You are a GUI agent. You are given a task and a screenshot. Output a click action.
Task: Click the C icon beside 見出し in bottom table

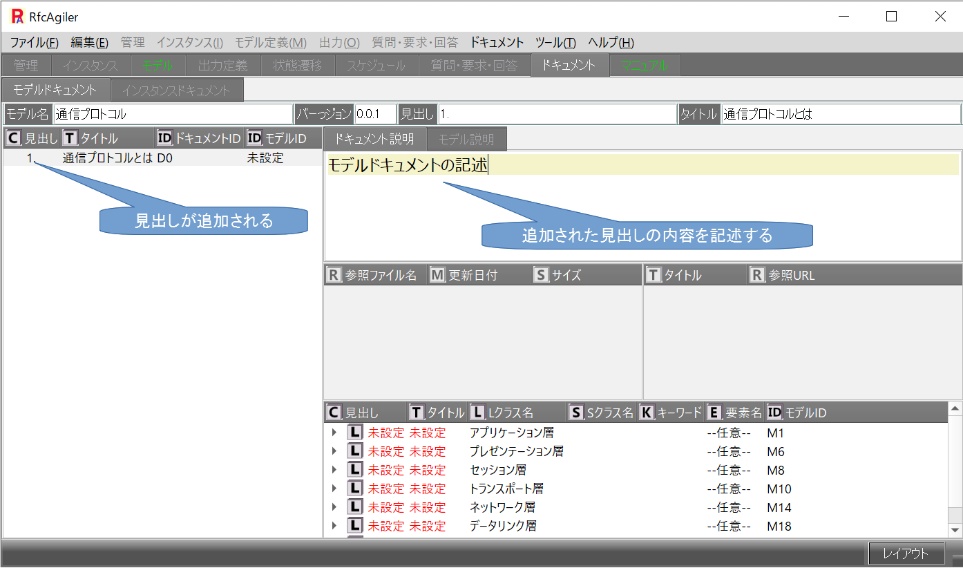(x=333, y=413)
